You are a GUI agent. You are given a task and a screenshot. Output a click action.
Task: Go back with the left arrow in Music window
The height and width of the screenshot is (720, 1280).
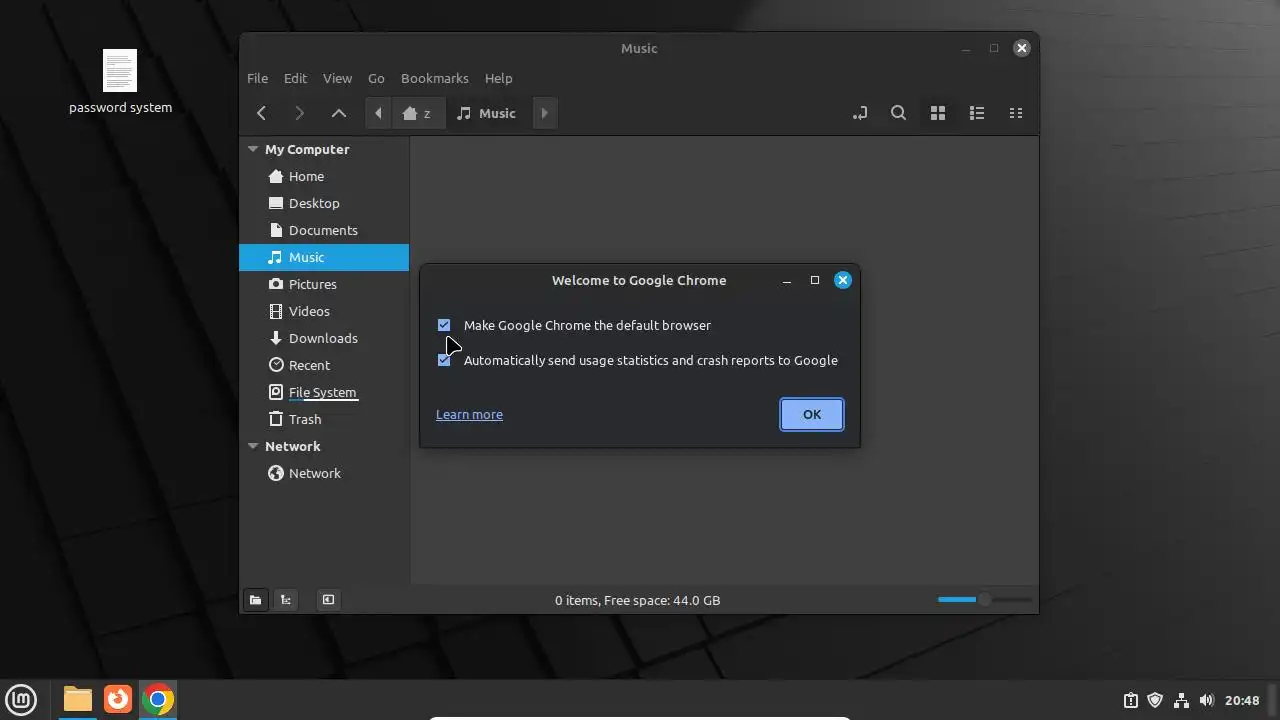(x=261, y=113)
